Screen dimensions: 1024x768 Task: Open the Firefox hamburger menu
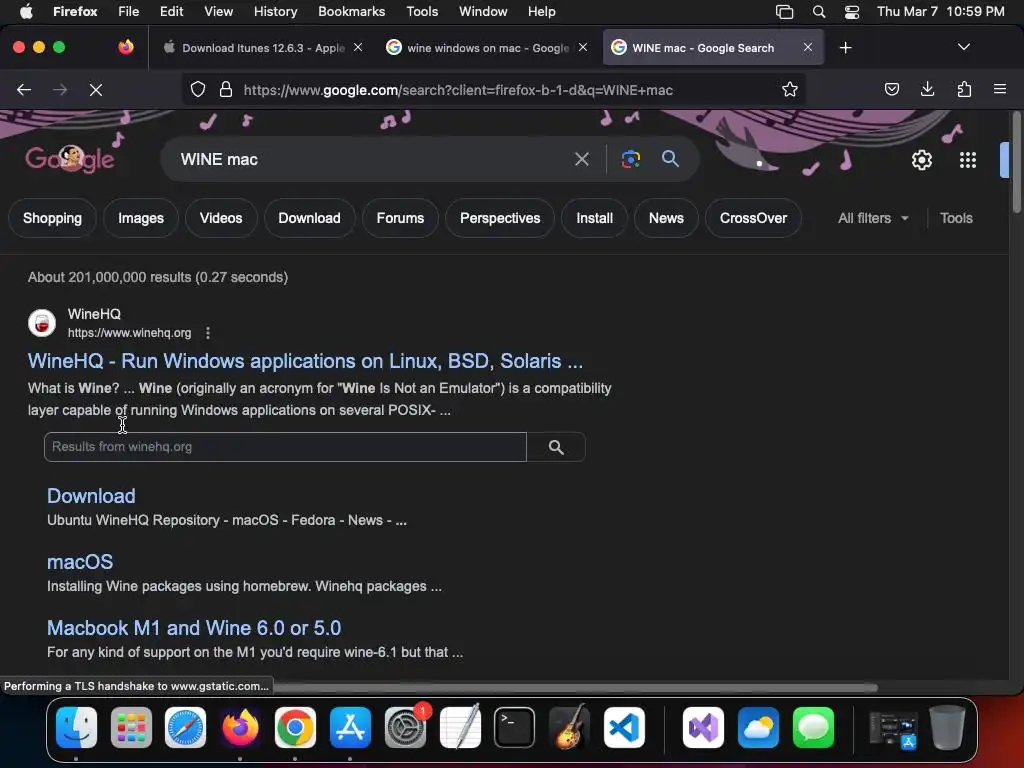click(x=1000, y=89)
